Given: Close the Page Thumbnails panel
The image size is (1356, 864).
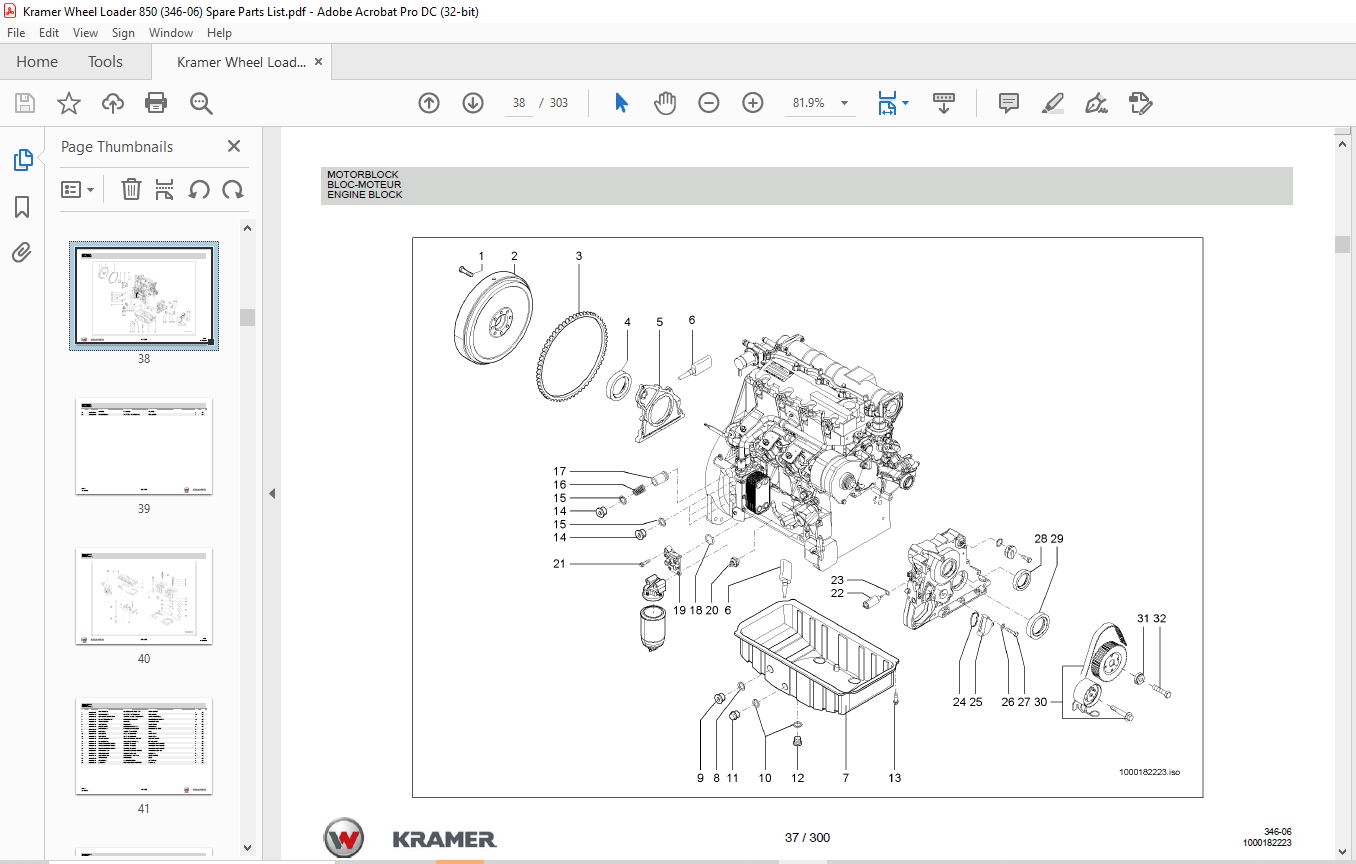Looking at the screenshot, I should tap(234, 146).
